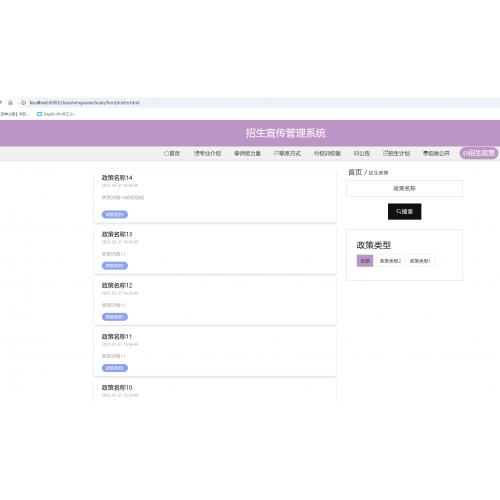Open the 政策名称14 policy entry
The height and width of the screenshot is (500, 500).
117,178
